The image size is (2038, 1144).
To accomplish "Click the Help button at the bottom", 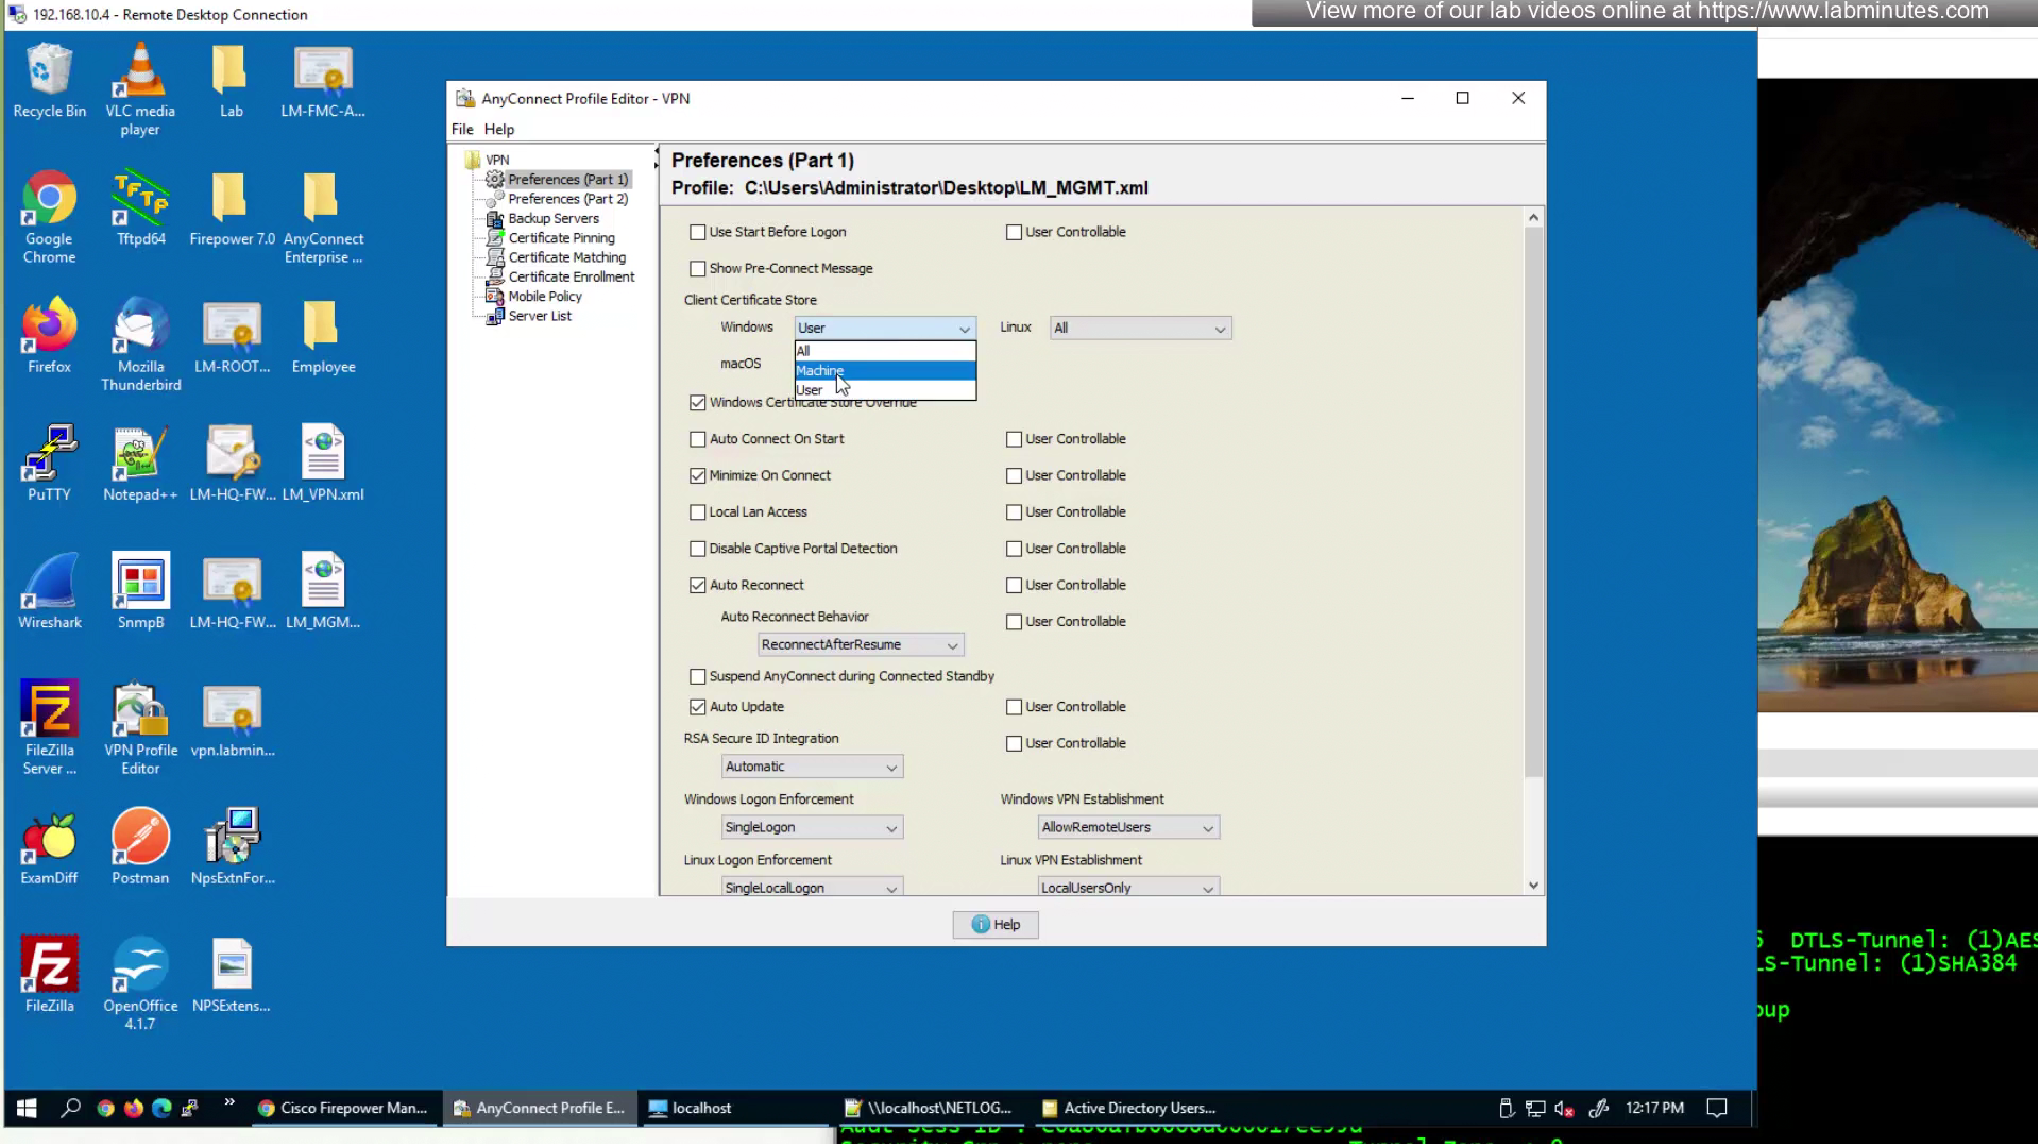I will click(995, 924).
